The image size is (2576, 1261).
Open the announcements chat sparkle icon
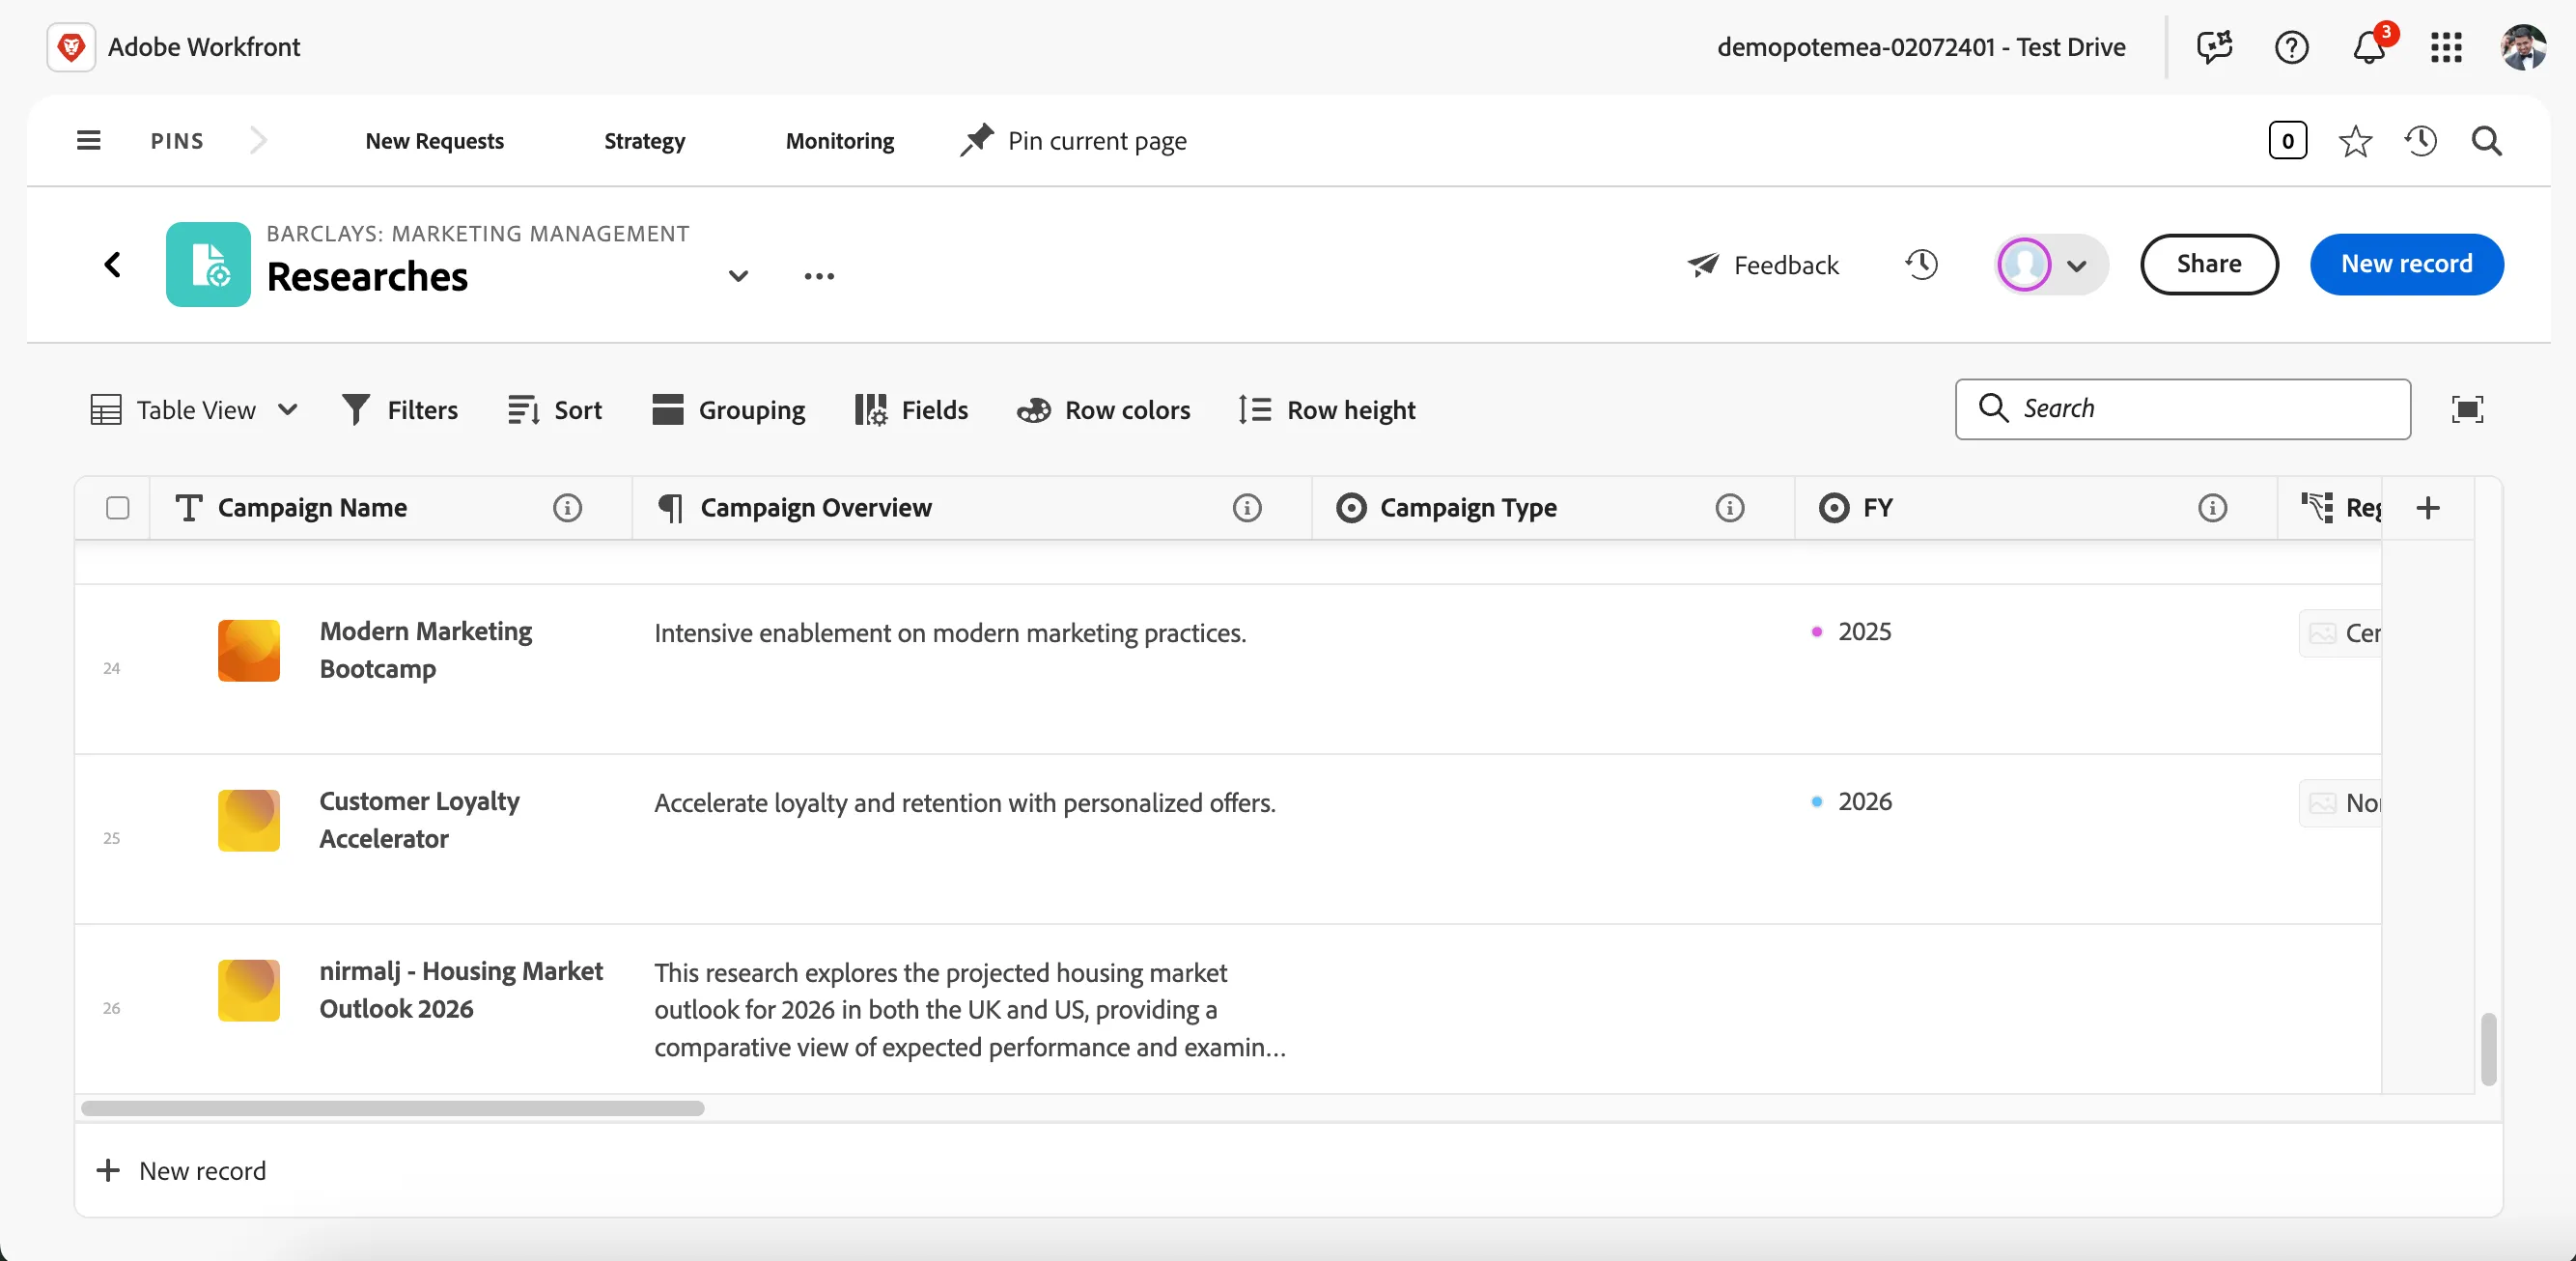(2214, 47)
